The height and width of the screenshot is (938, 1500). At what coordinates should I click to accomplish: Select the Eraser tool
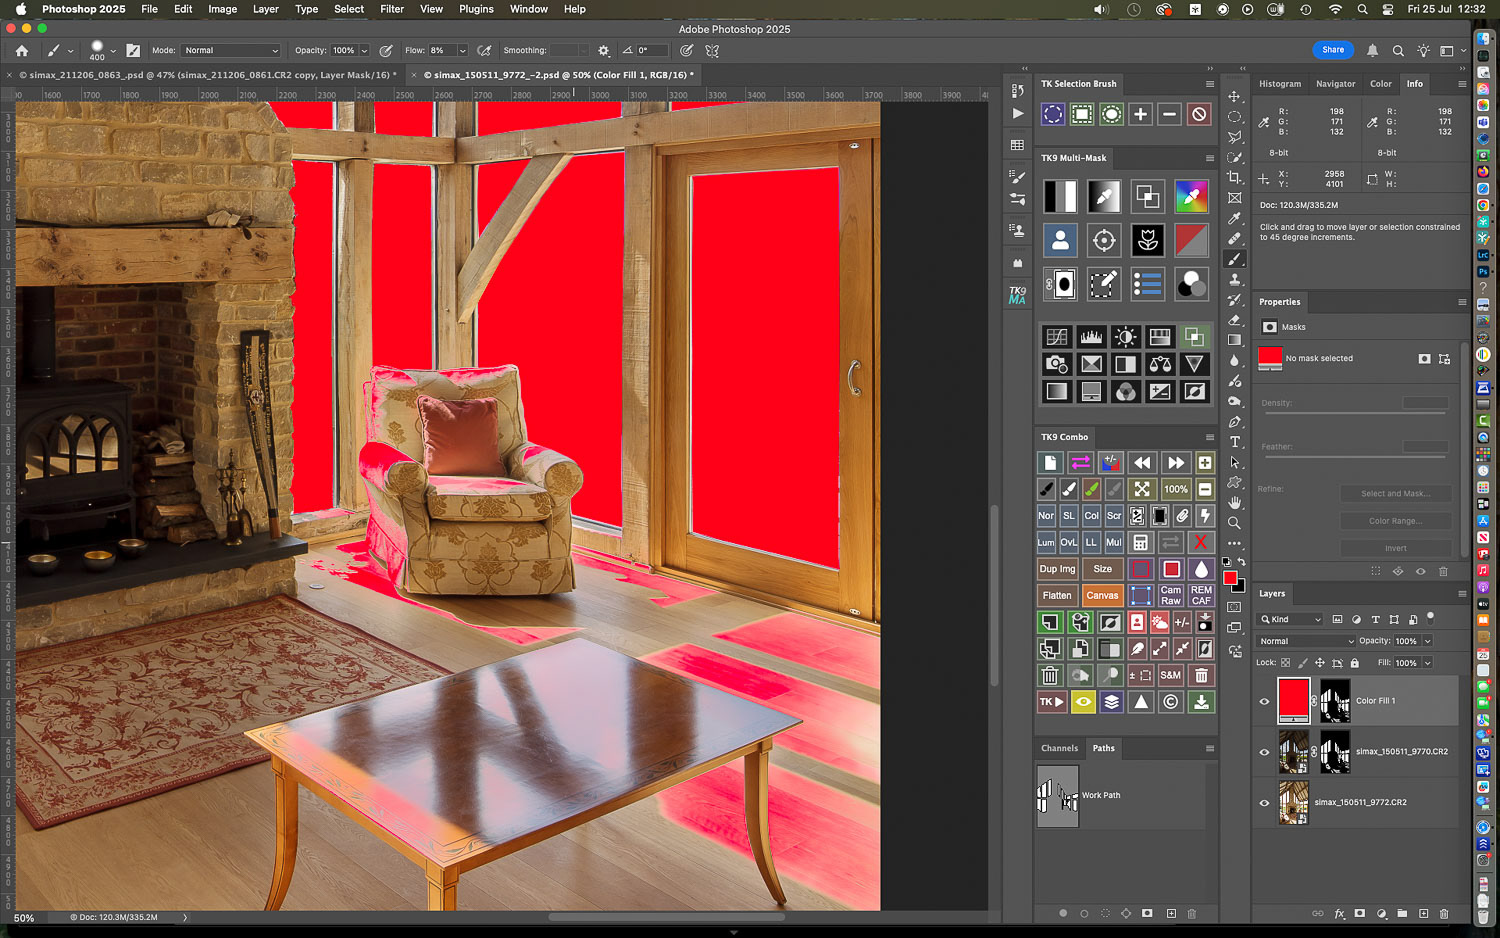click(x=1235, y=321)
